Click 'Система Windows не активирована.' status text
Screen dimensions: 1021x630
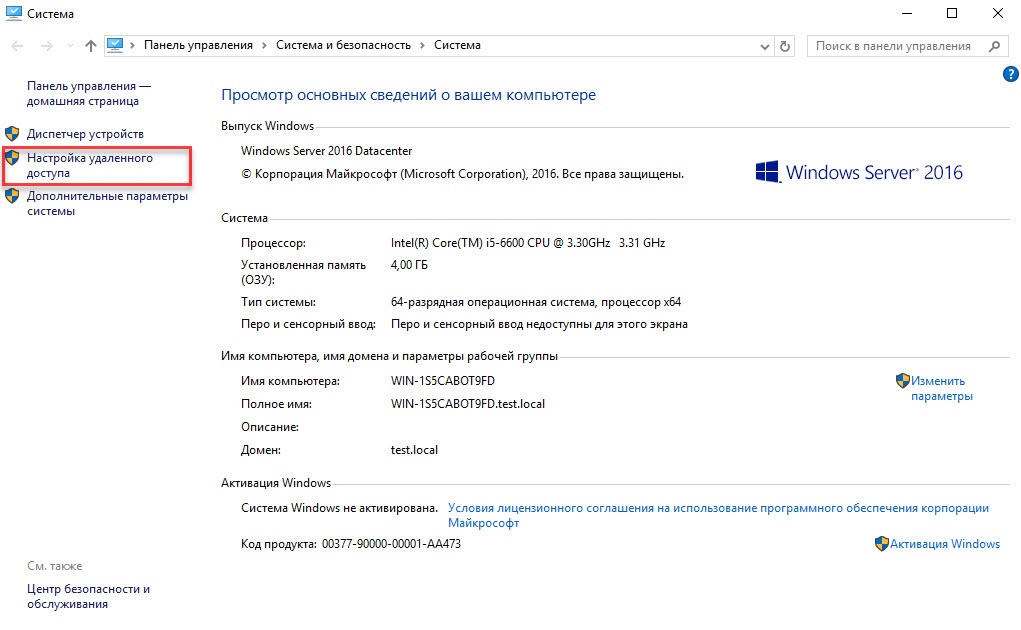339,508
